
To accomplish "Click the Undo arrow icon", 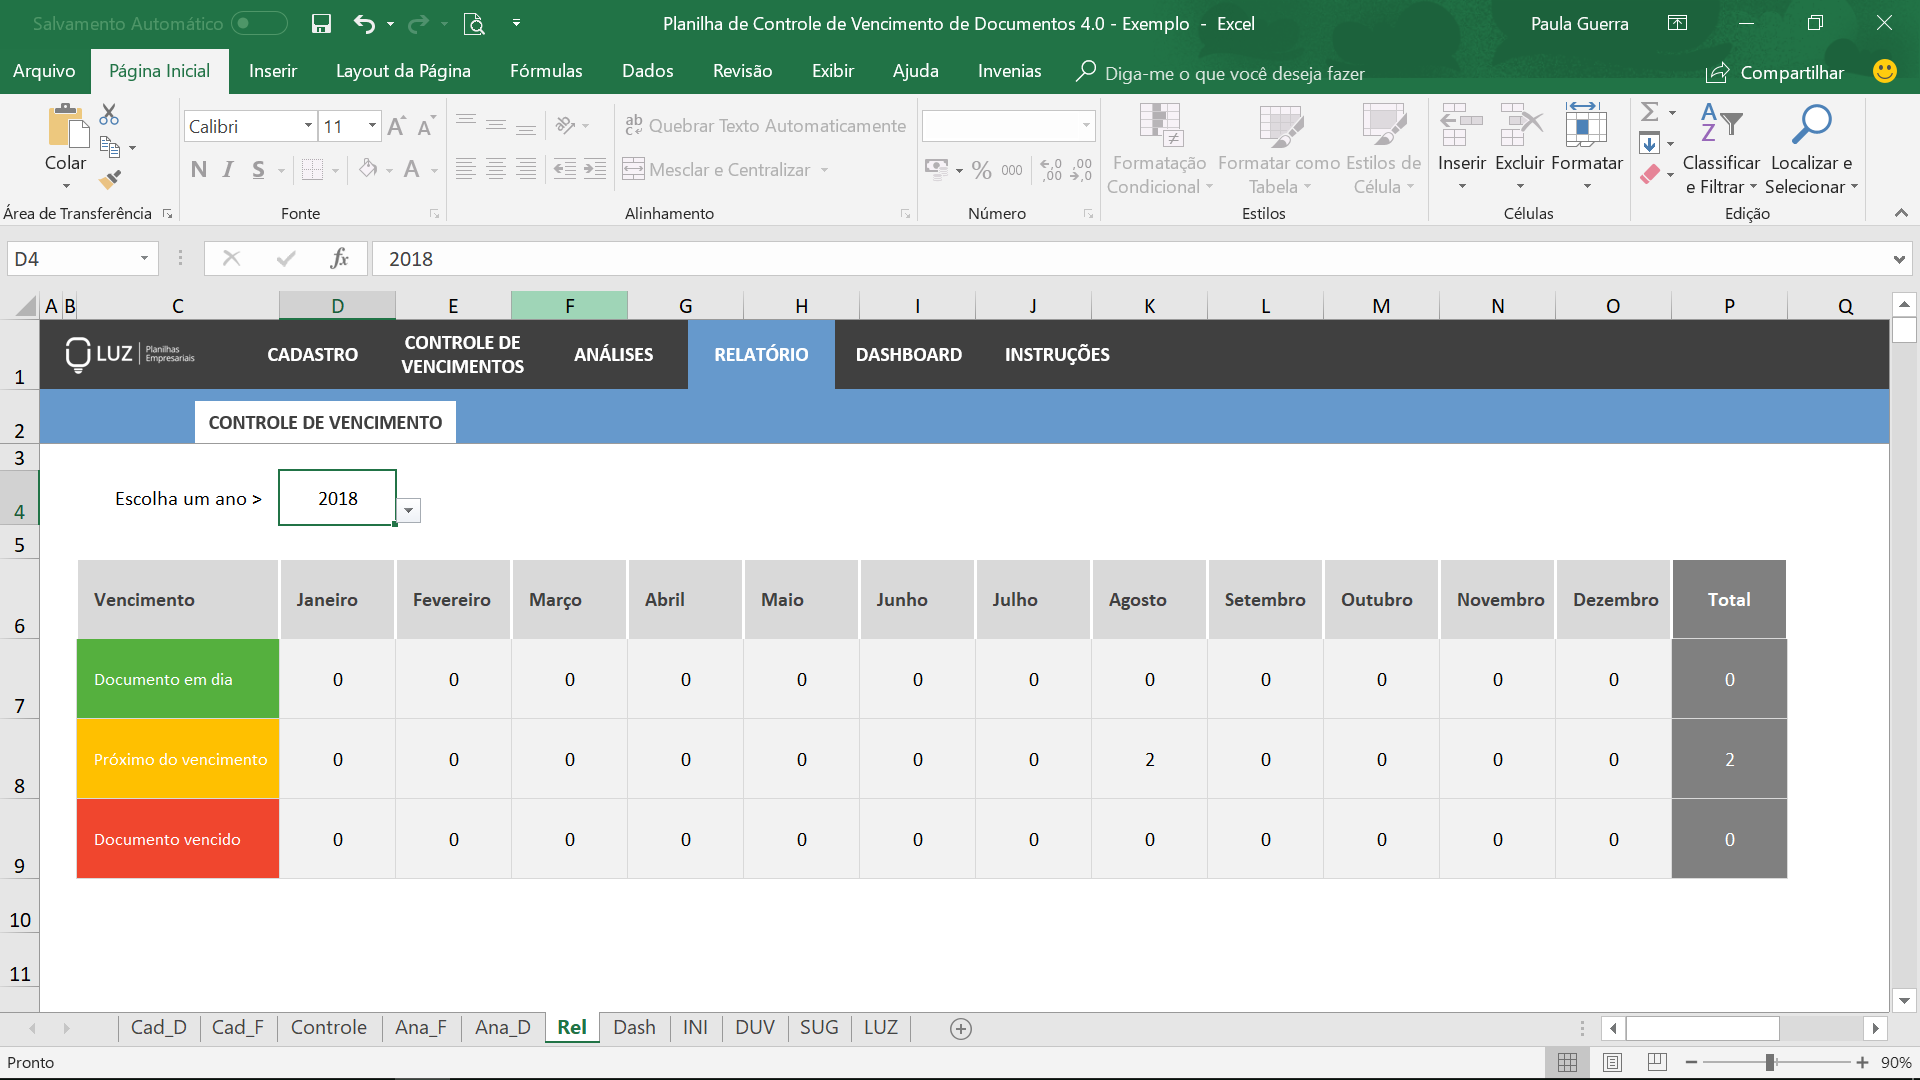I will 364,24.
